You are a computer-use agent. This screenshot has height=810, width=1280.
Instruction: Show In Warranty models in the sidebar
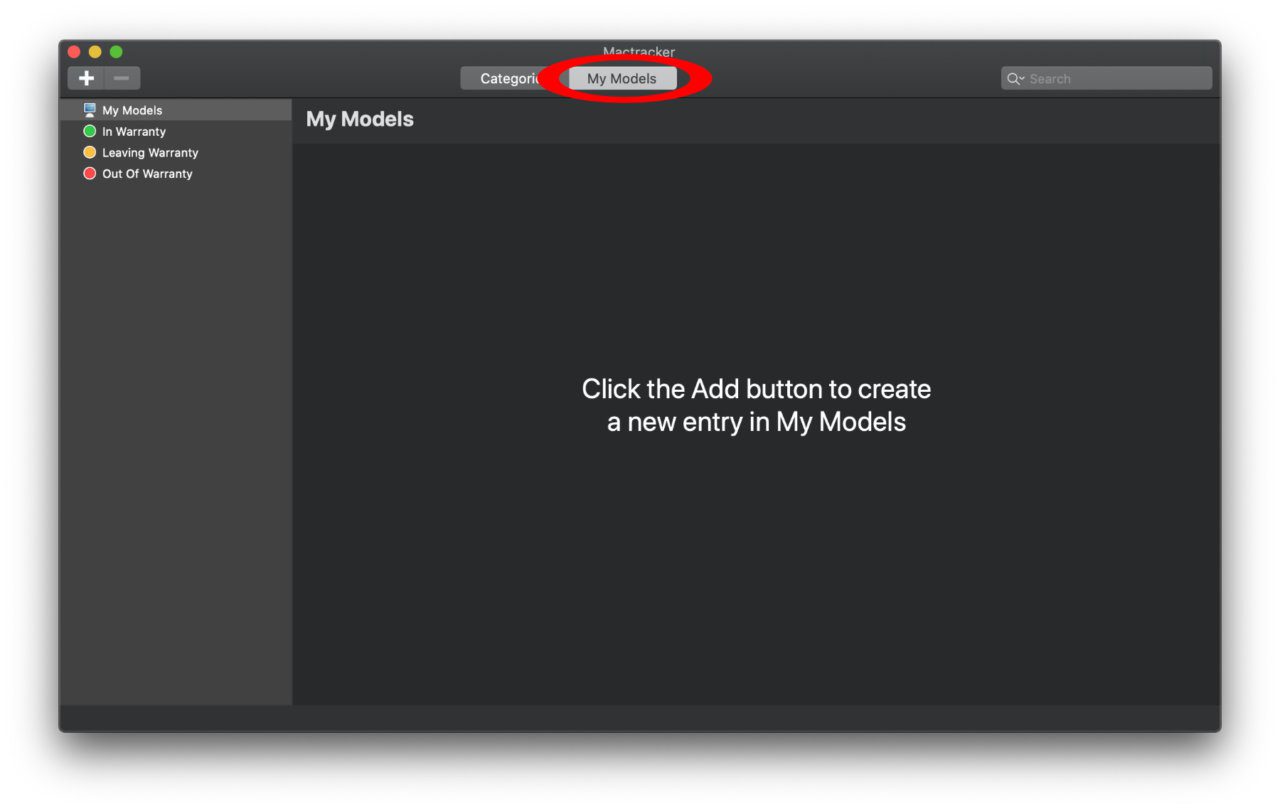click(175, 131)
